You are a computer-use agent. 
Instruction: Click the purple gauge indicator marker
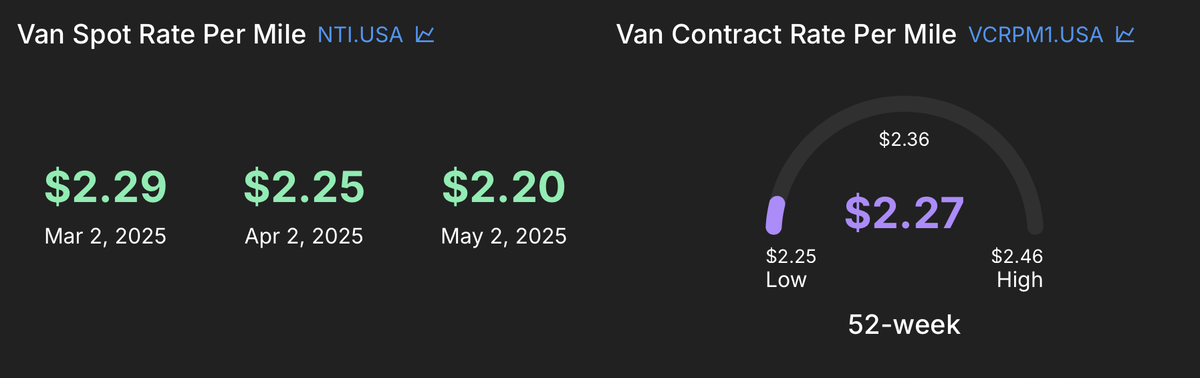click(x=775, y=215)
